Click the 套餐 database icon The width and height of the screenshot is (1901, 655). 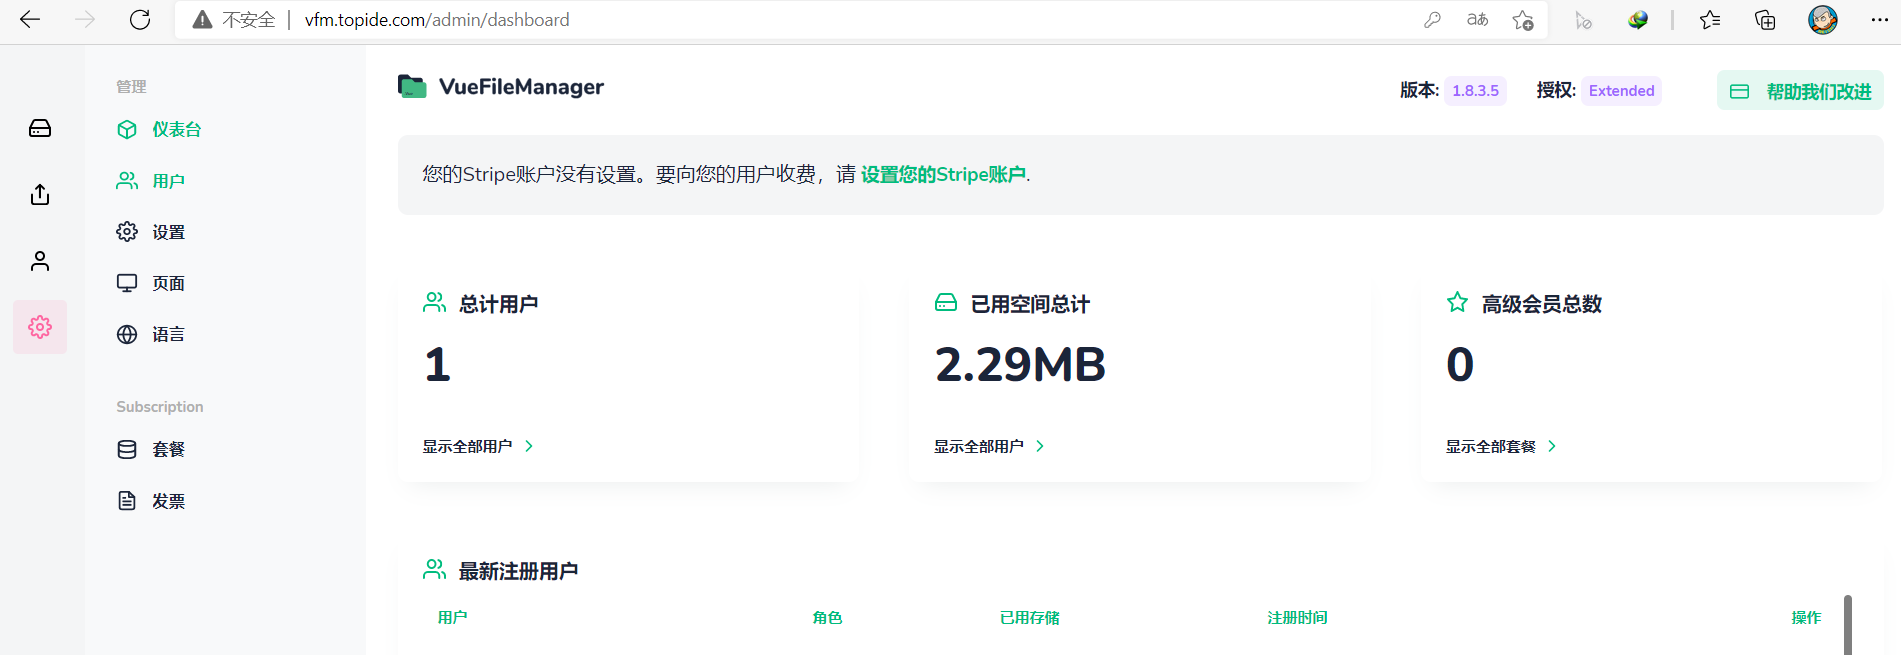(x=127, y=449)
